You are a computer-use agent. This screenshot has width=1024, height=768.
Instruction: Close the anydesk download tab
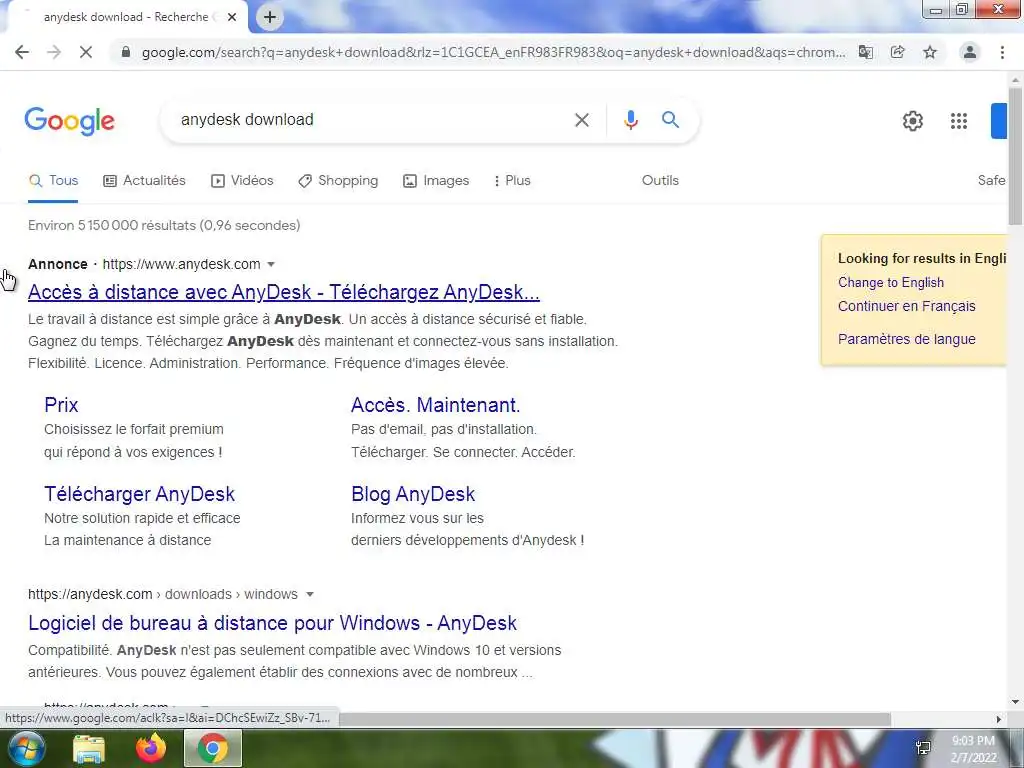pos(232,17)
